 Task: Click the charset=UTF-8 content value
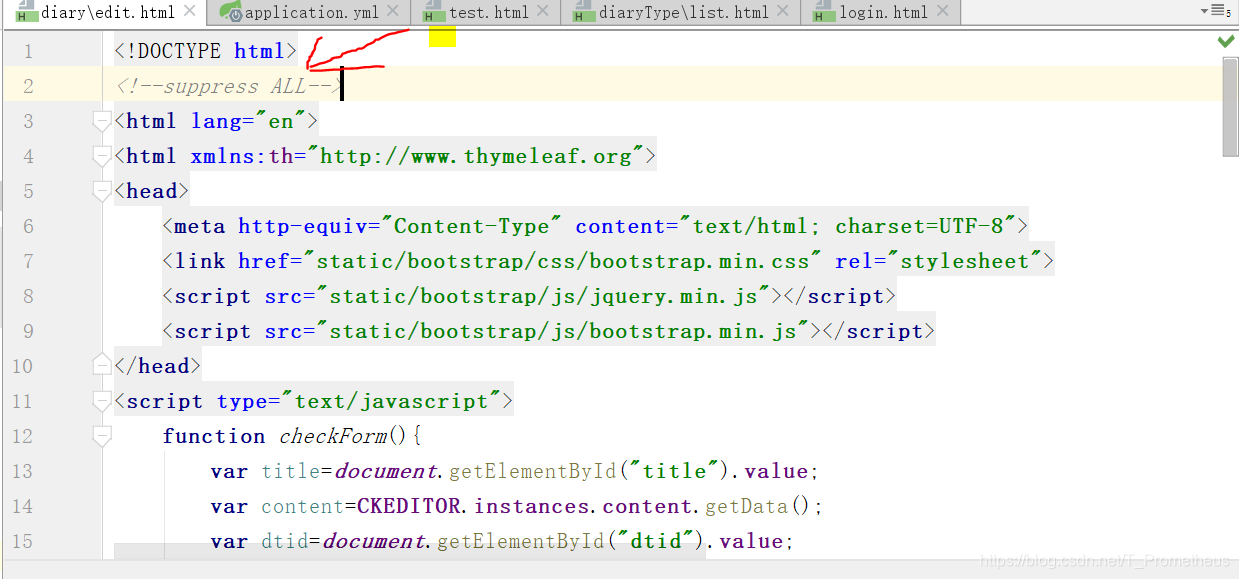coord(919,226)
